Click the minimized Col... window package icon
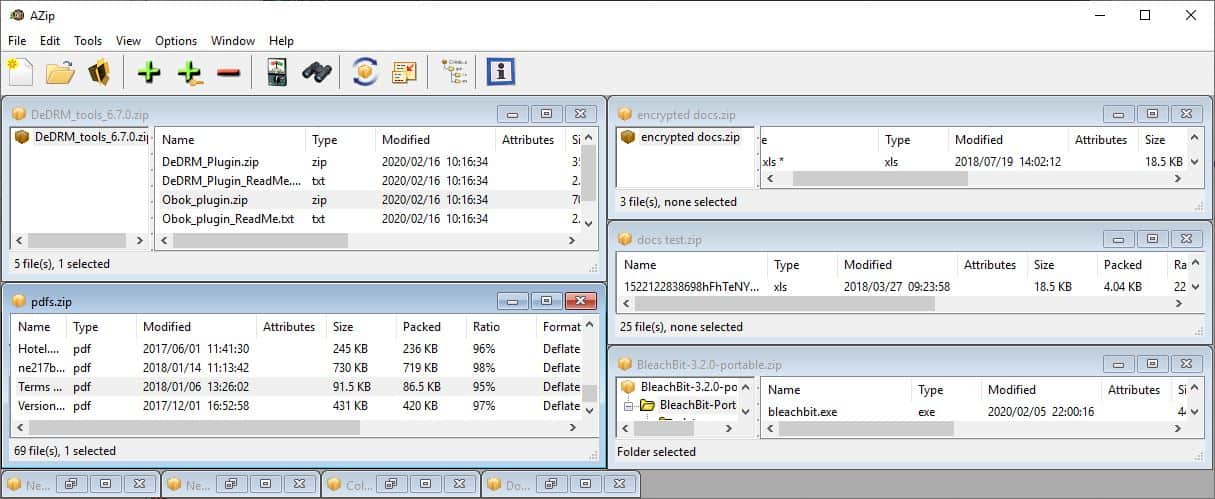The height and width of the screenshot is (499, 1215). pyautogui.click(x=334, y=484)
